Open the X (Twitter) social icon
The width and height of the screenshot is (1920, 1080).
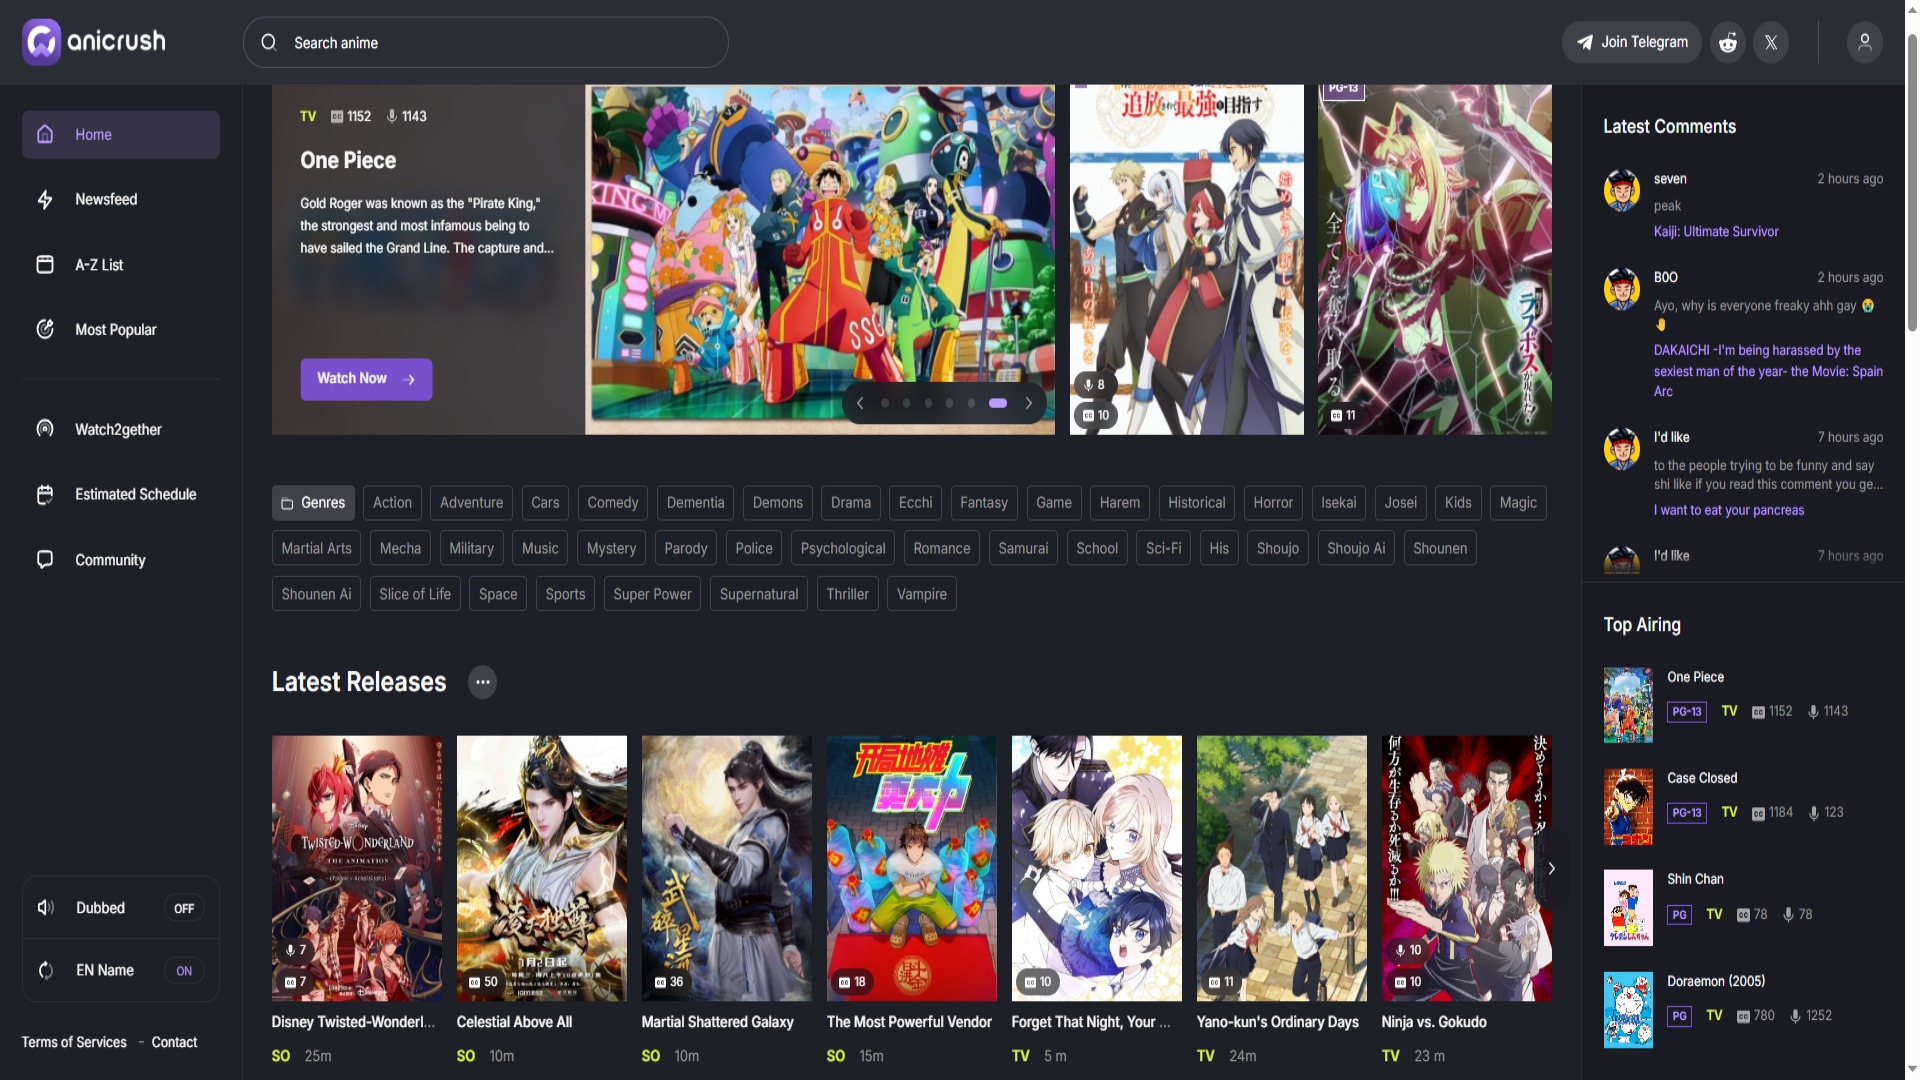coord(1771,42)
